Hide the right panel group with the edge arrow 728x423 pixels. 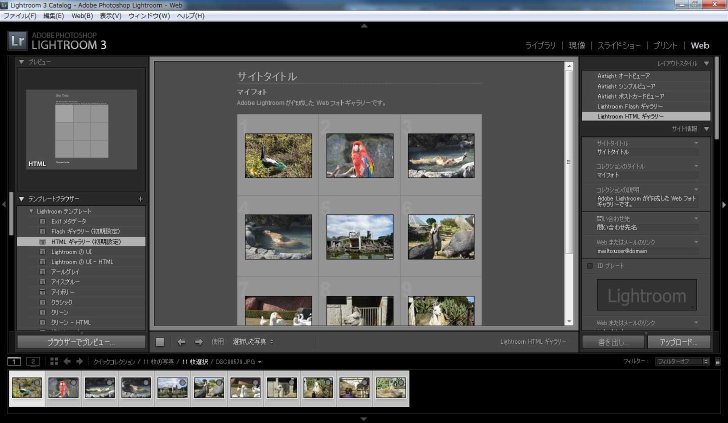tap(724, 204)
